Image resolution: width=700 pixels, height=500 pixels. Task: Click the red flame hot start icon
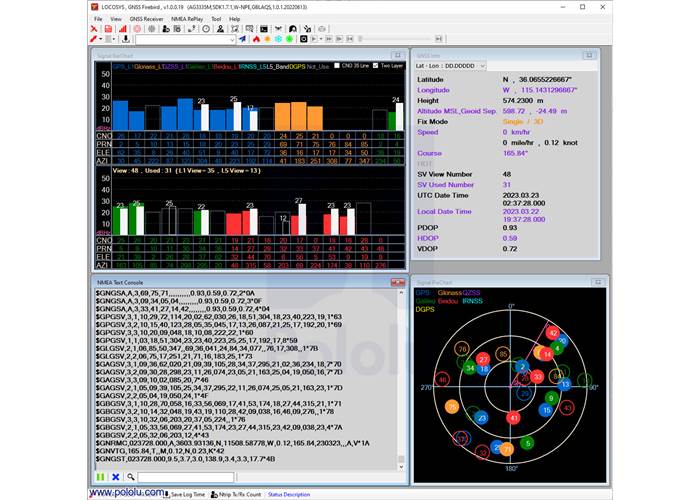point(256,40)
